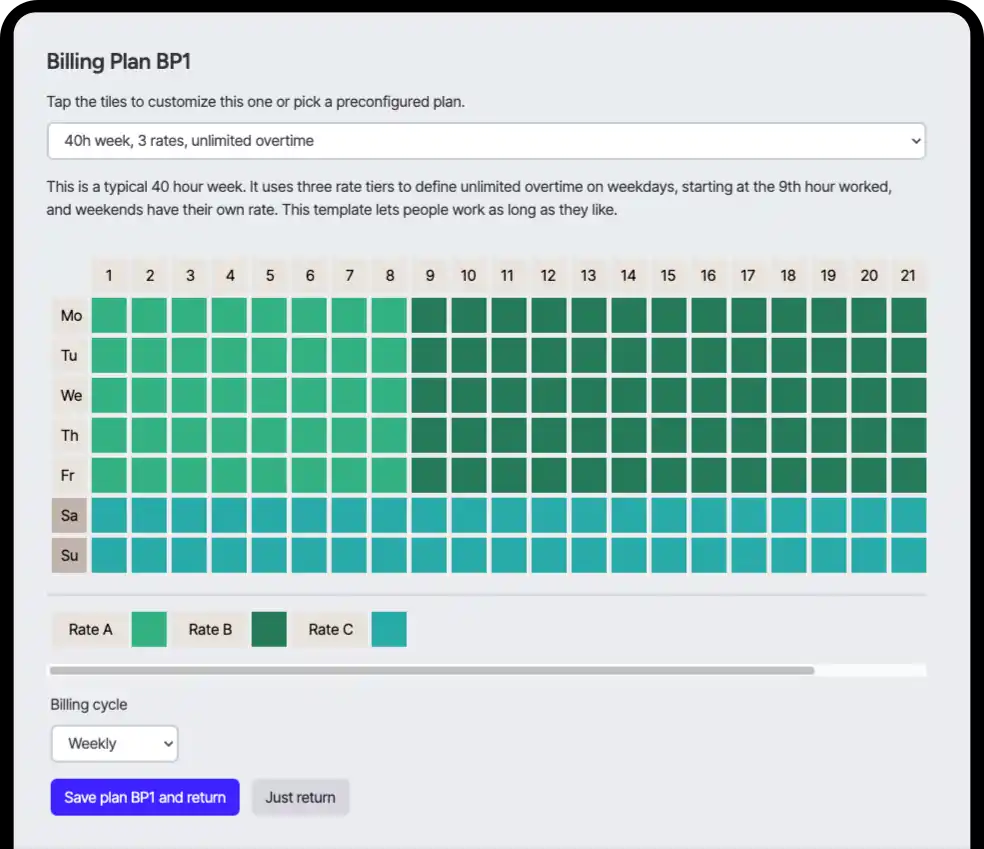Toggle Thursday hour 20 tile
This screenshot has width=984, height=849.
[x=869, y=436]
